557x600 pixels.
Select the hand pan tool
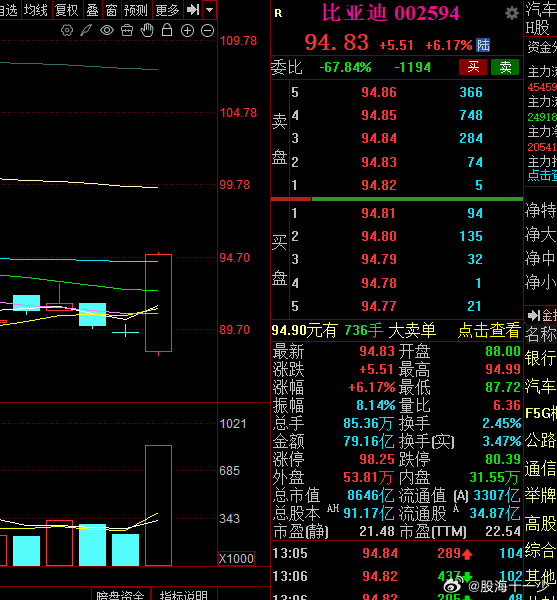coord(147,30)
